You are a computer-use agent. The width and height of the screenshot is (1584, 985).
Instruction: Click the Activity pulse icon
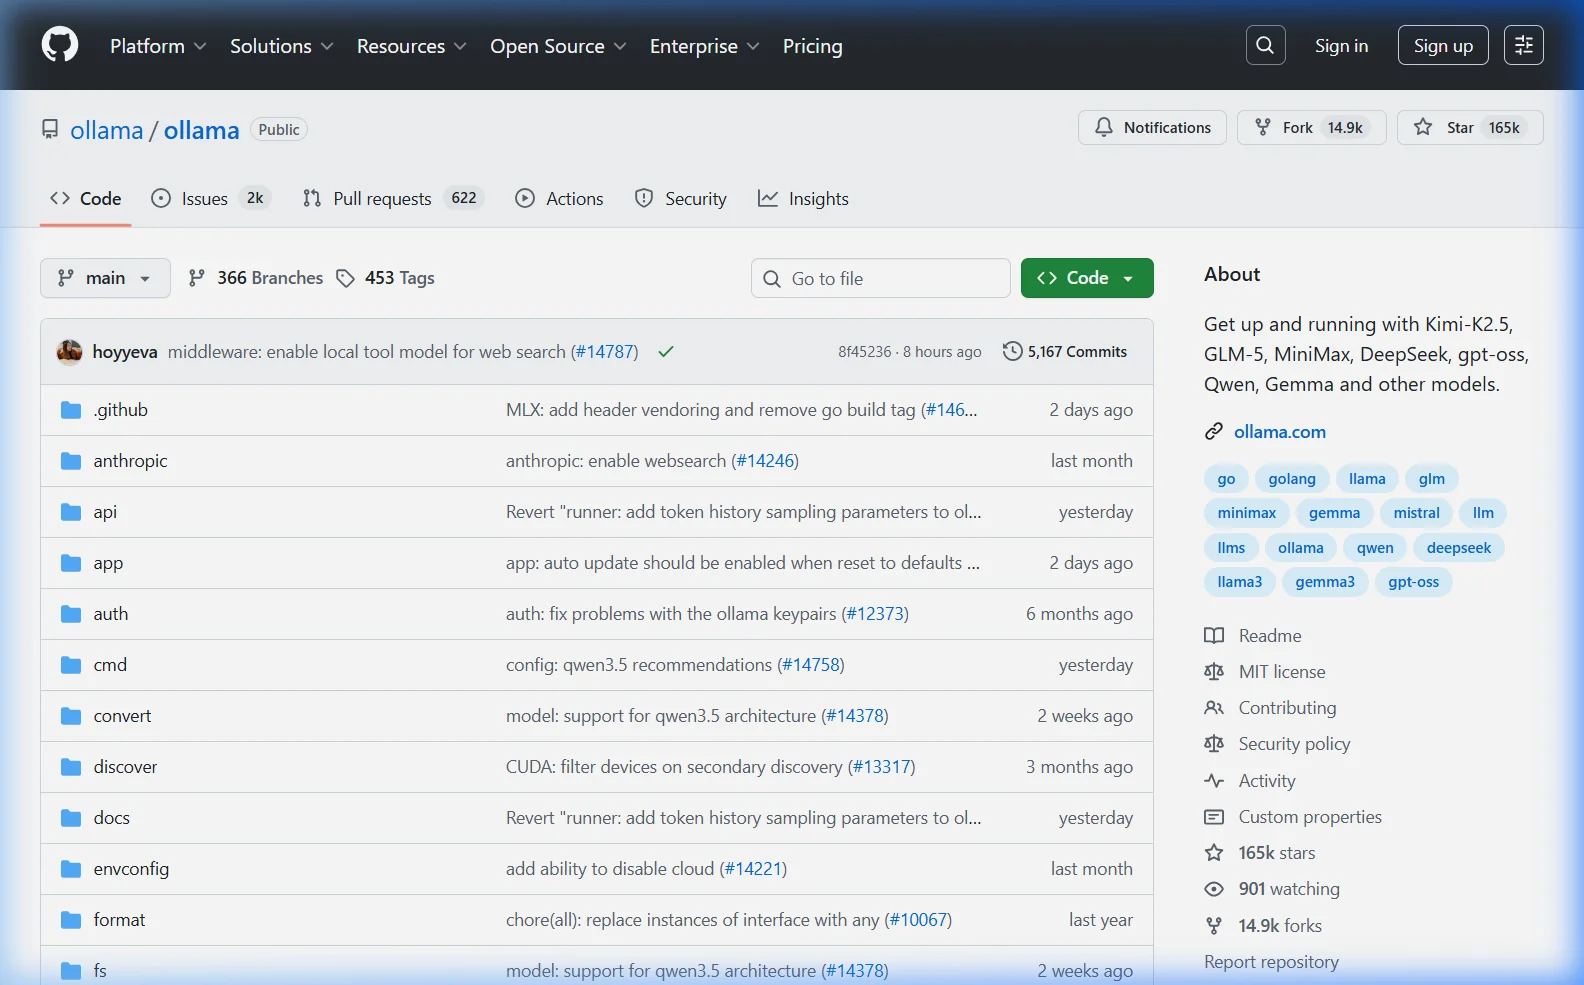(1214, 780)
